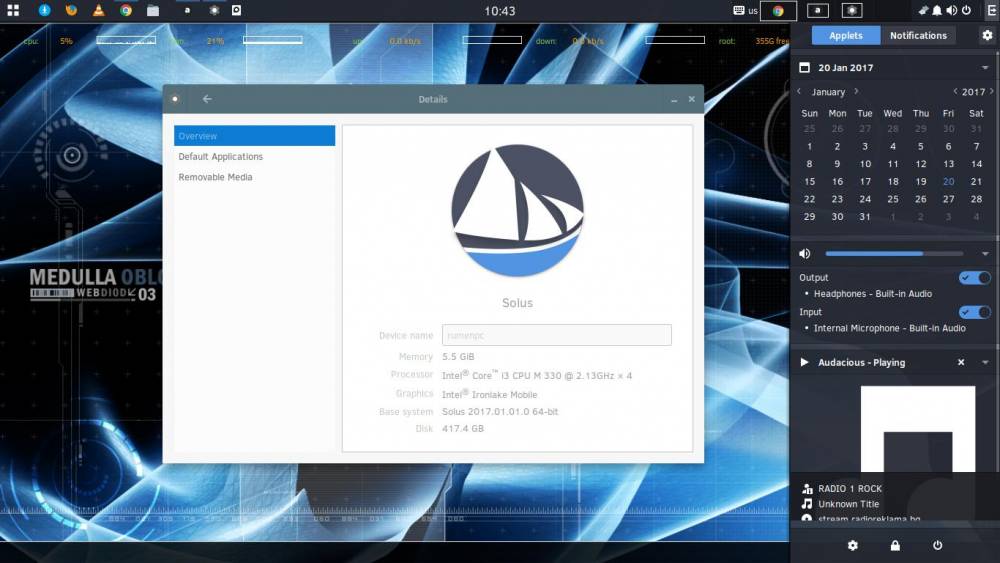This screenshot has height=563, width=1000.
Task: Switch to the Audacious workspace thumbnail
Action: pyautogui.click(x=818, y=10)
